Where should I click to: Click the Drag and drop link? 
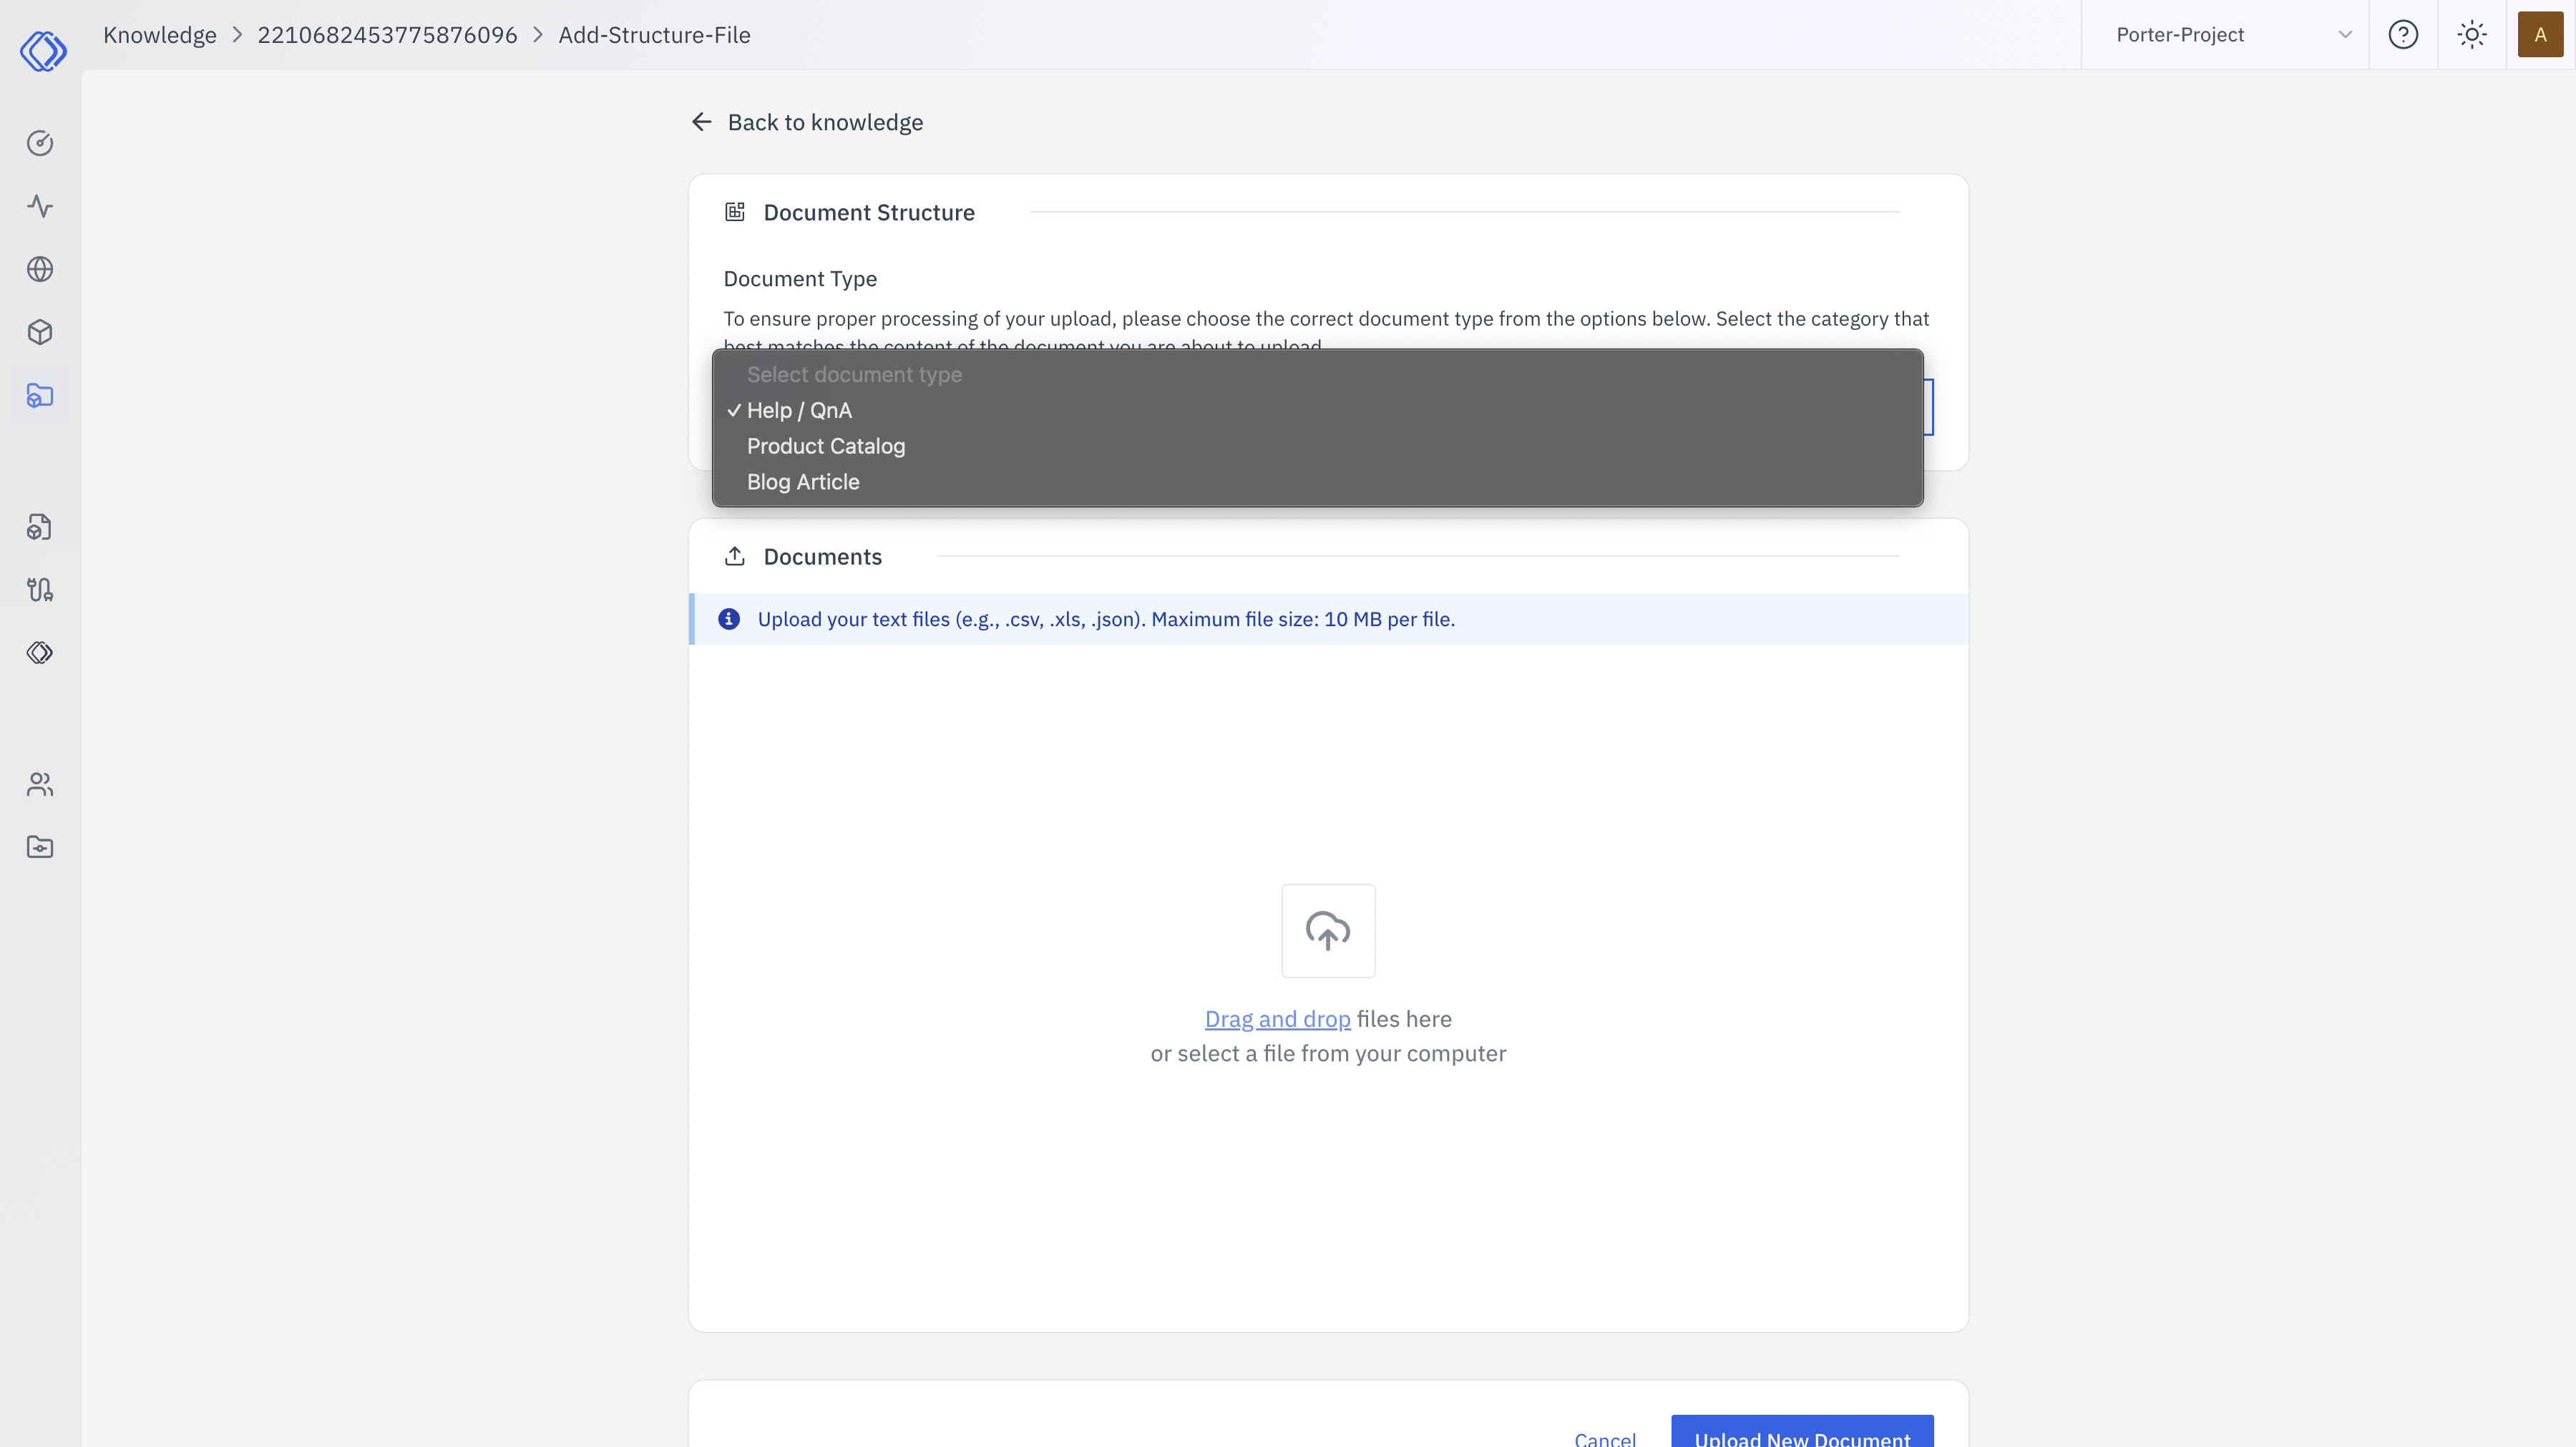1277,1018
